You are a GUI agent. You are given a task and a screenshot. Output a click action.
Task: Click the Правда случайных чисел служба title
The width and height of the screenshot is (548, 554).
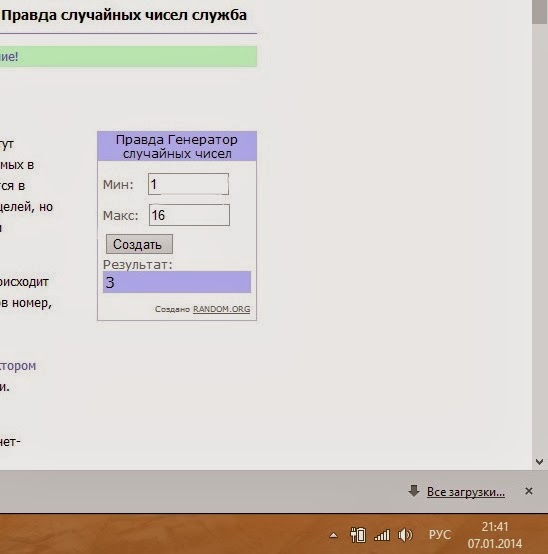click(x=124, y=15)
